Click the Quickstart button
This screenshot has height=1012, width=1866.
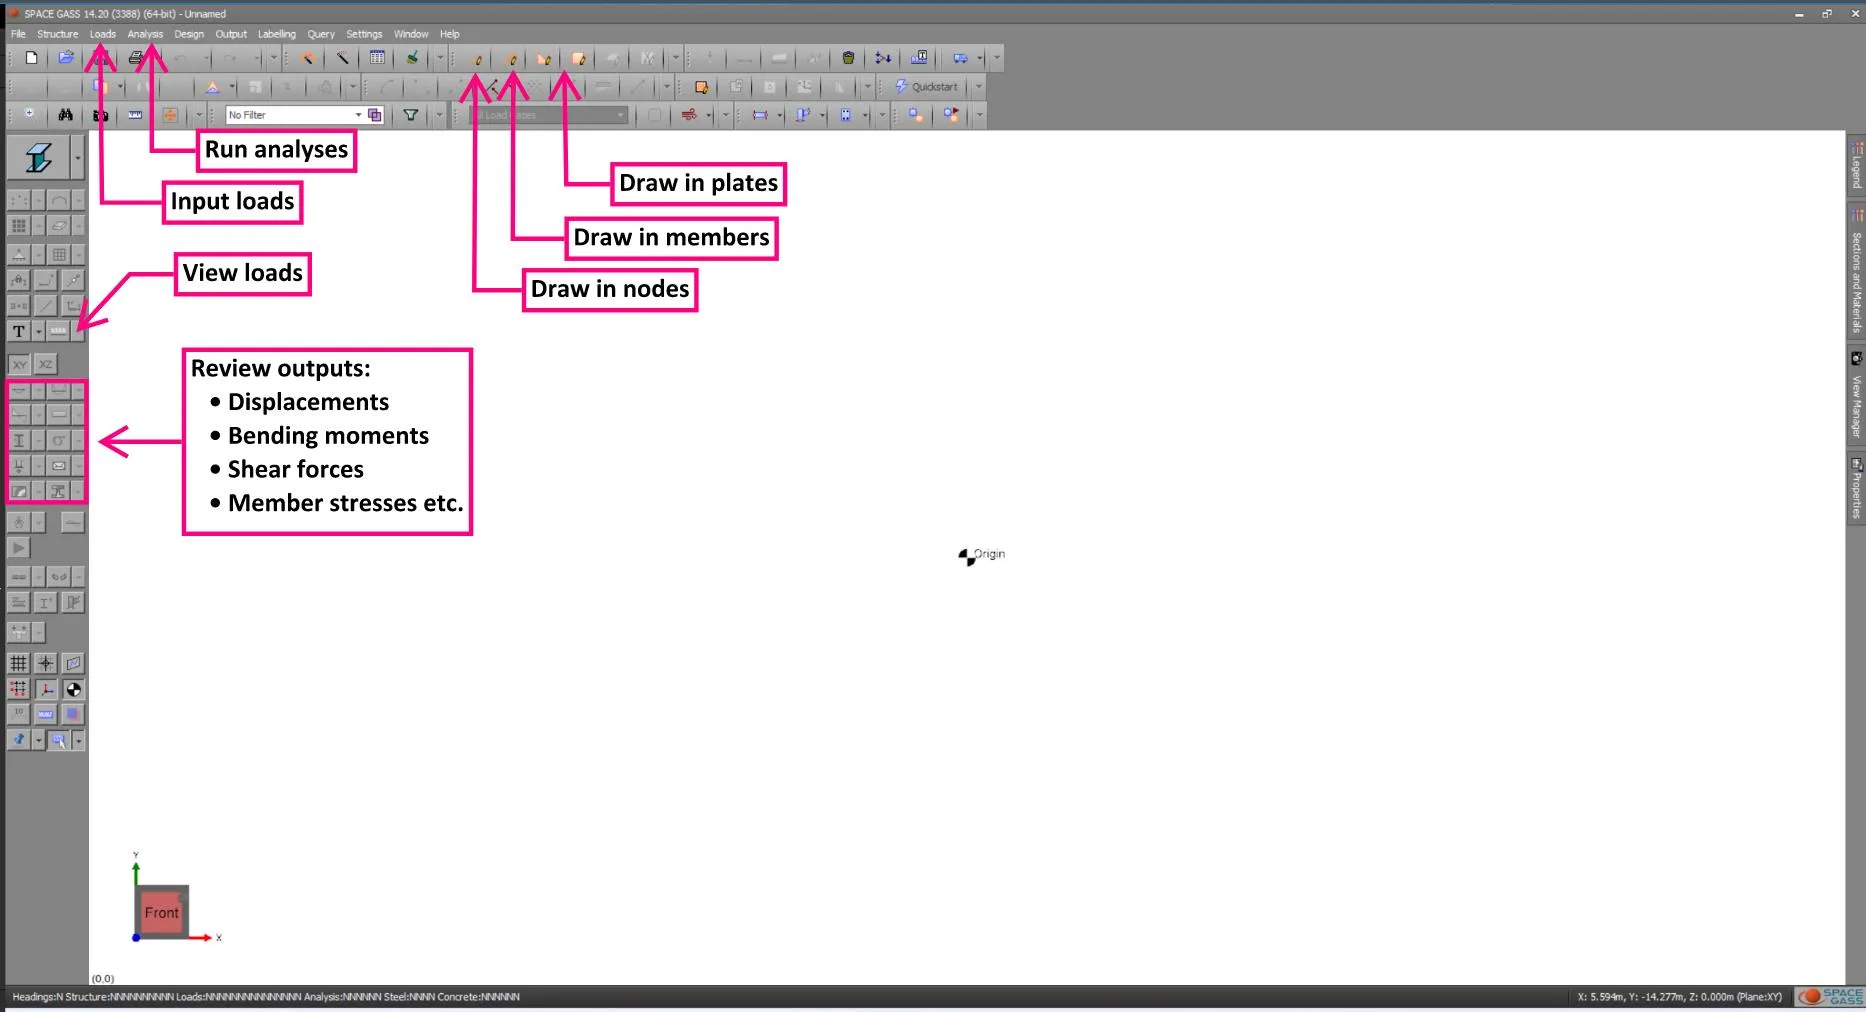[930, 86]
